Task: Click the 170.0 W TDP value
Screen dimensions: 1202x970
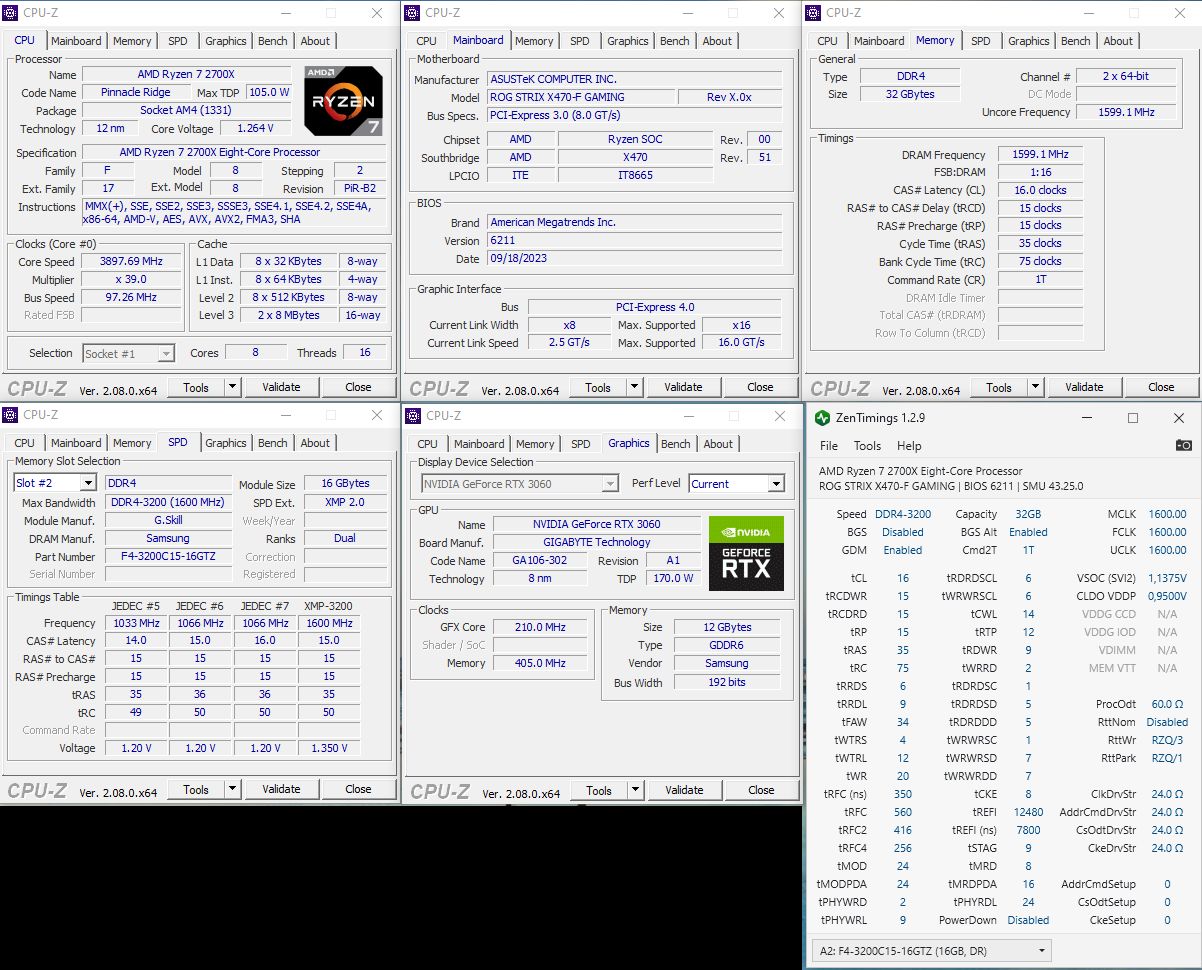Action: [x=671, y=579]
